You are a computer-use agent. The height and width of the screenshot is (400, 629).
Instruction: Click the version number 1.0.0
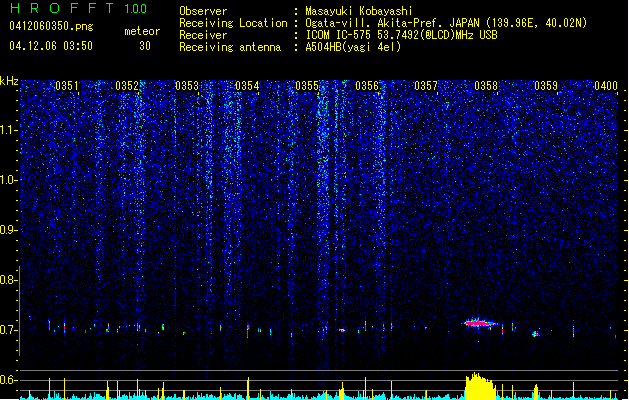[135, 8]
